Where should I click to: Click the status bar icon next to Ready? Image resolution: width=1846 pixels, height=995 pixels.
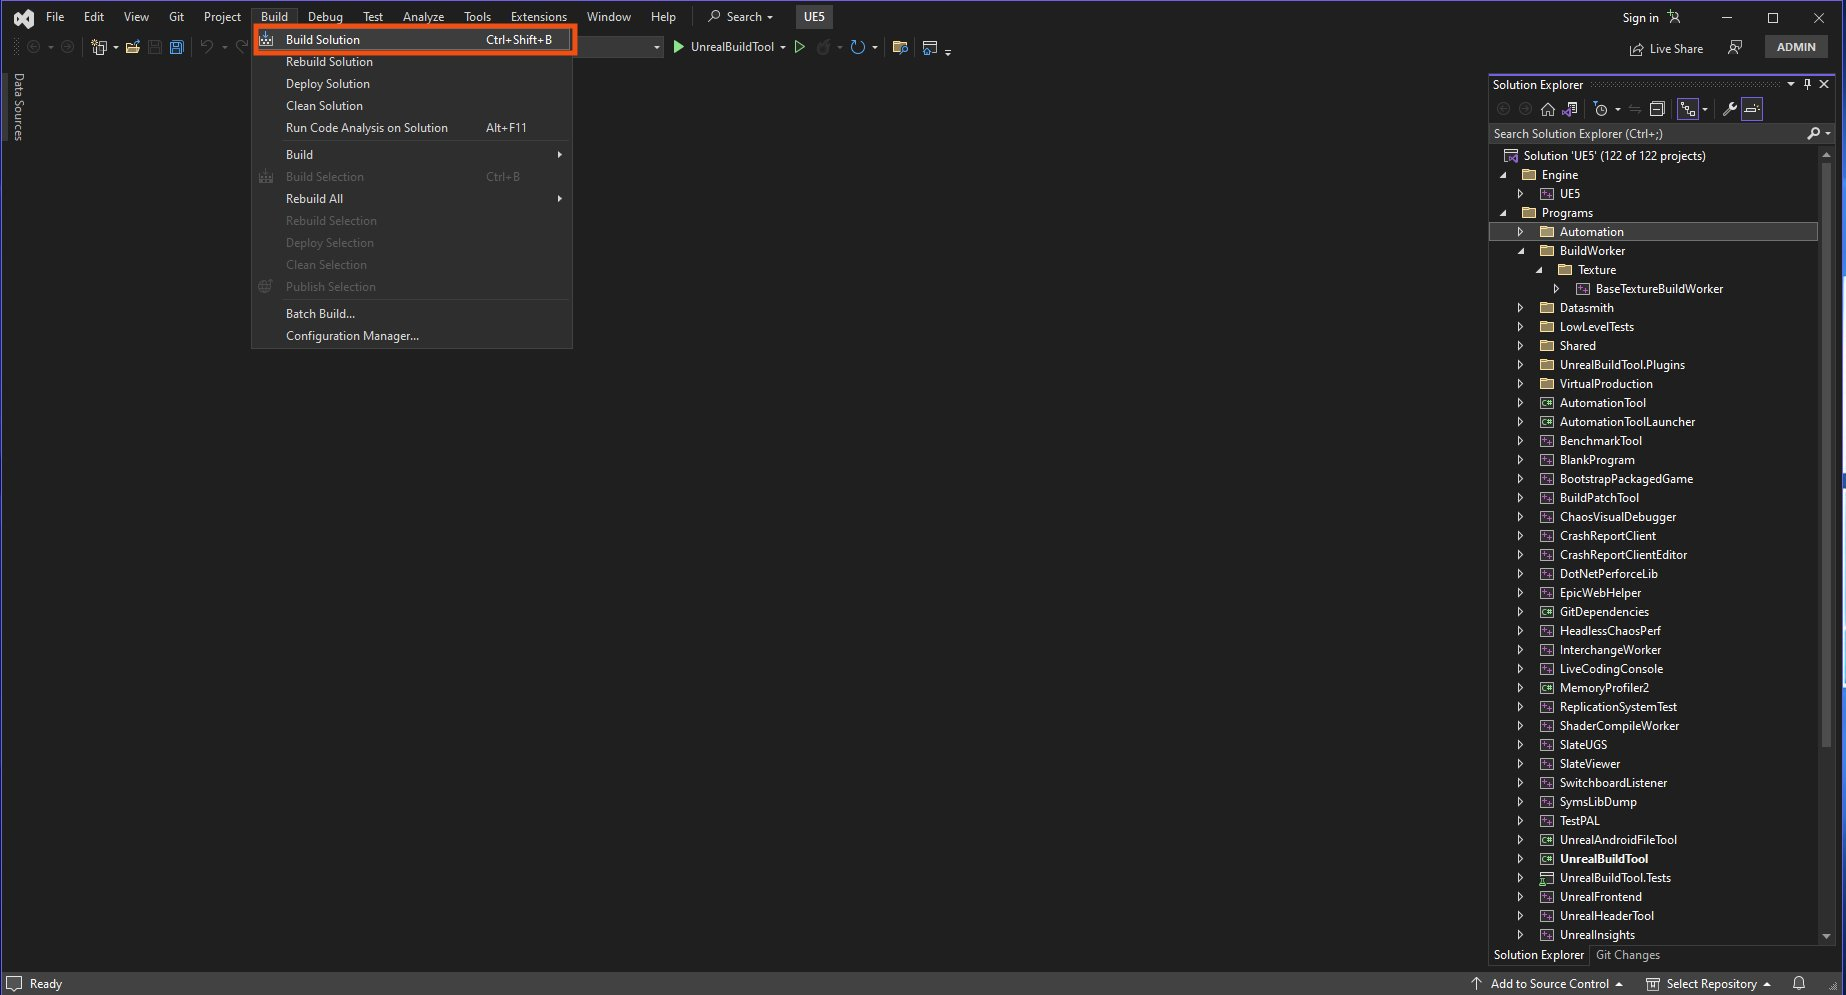[14, 984]
